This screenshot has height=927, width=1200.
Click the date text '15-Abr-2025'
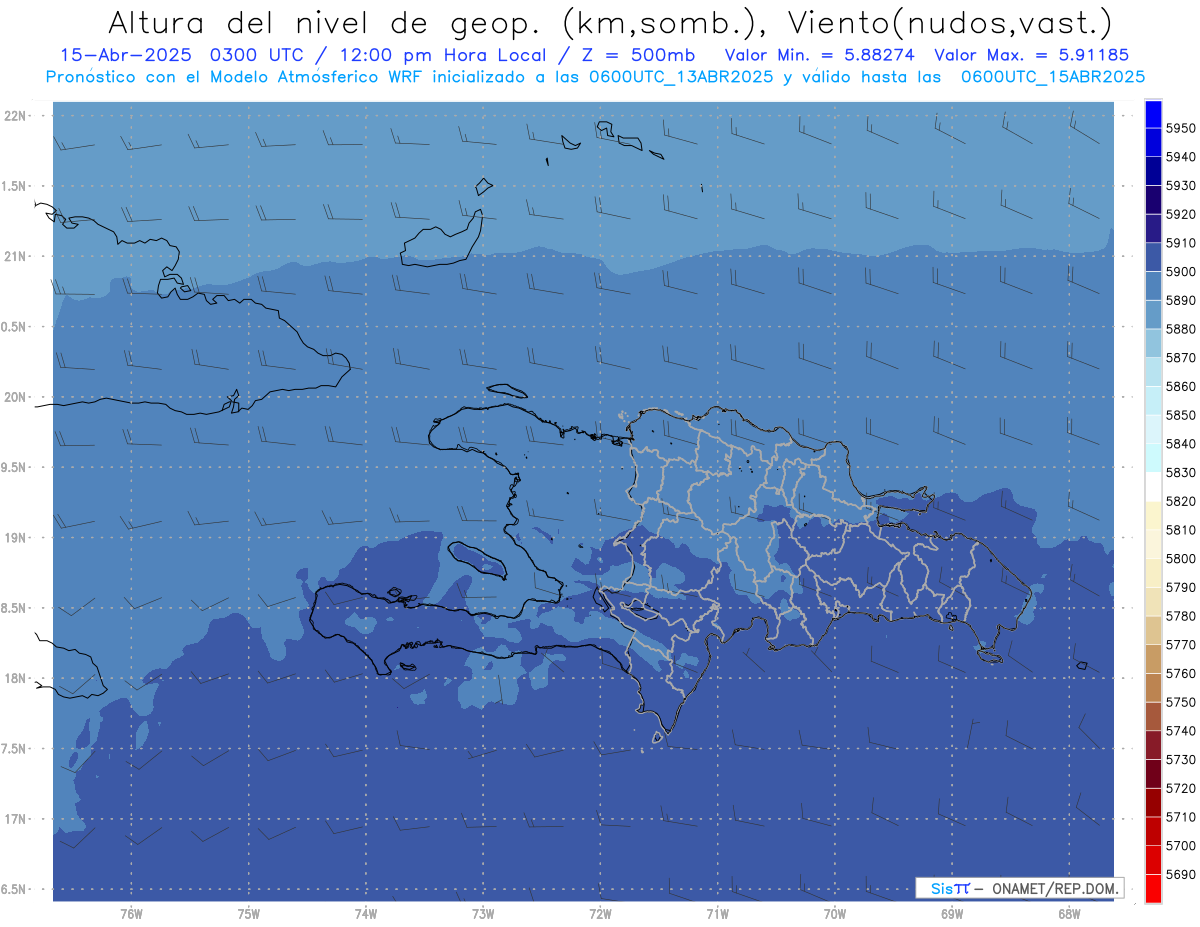click(x=128, y=55)
